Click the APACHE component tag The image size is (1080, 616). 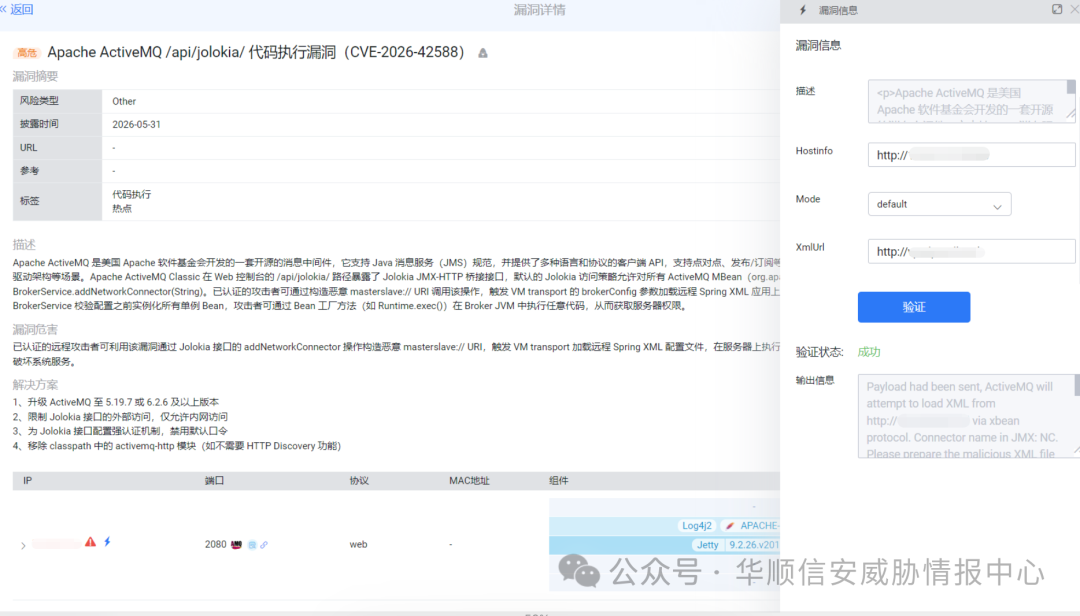coord(752,526)
